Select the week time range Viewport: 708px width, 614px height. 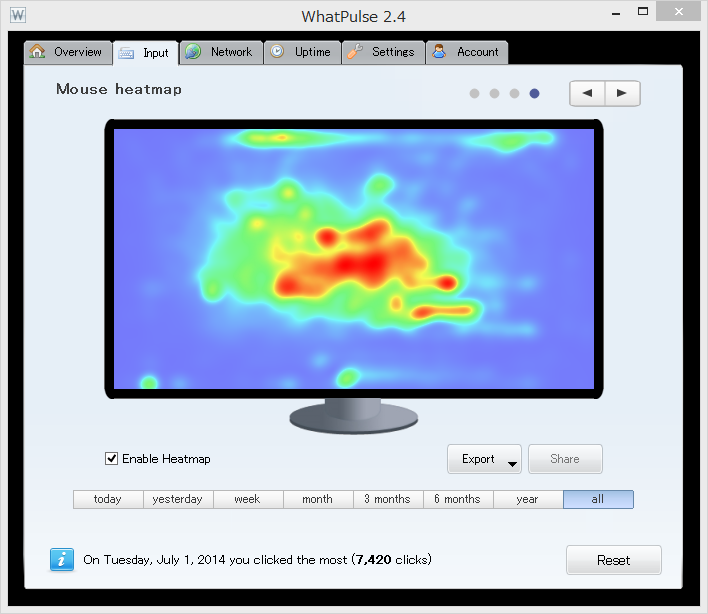[248, 499]
